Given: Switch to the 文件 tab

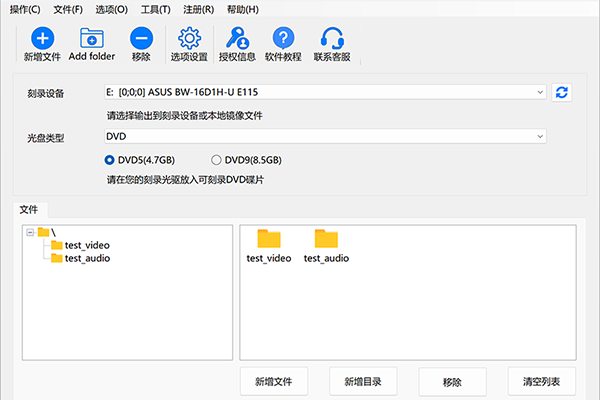Looking at the screenshot, I should click(x=29, y=210).
